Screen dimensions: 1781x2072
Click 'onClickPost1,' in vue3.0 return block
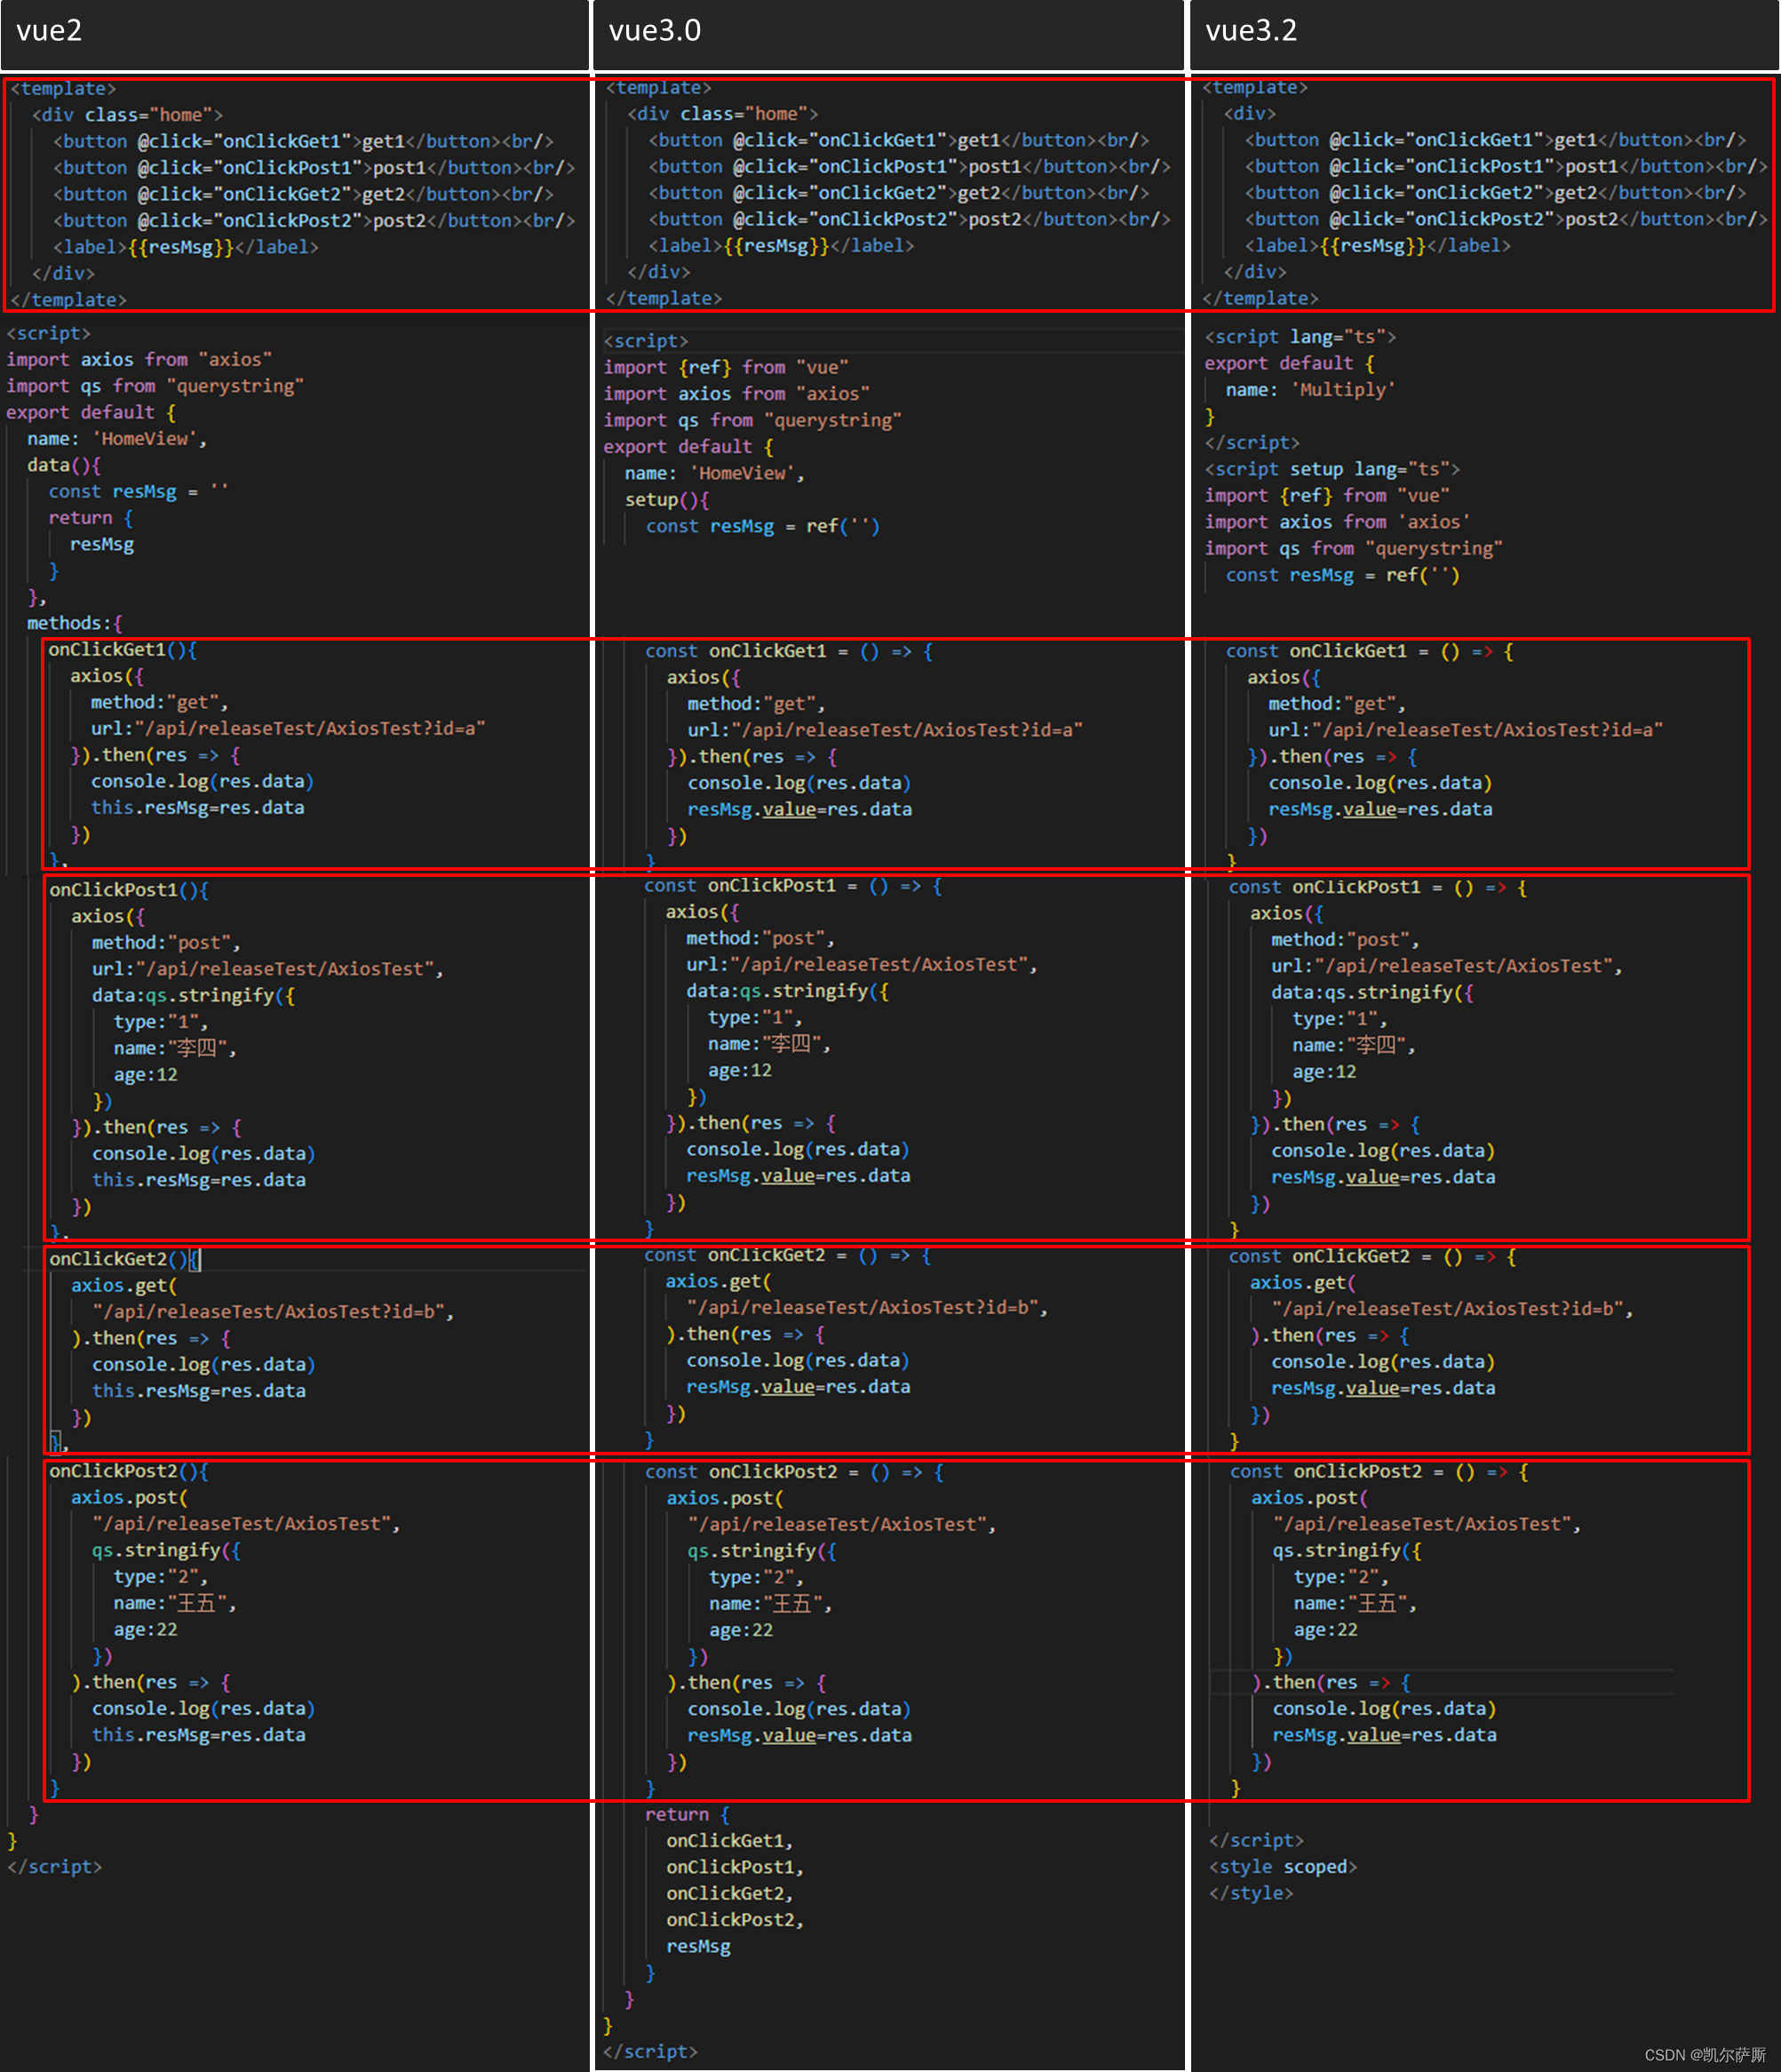(735, 1867)
